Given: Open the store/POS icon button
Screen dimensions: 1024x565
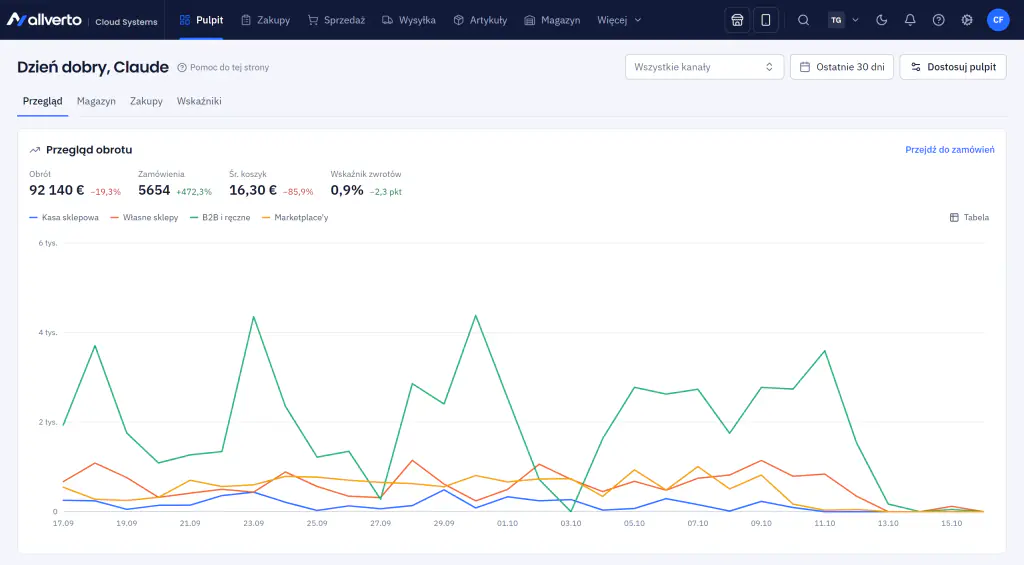Looking at the screenshot, I should pos(737,20).
